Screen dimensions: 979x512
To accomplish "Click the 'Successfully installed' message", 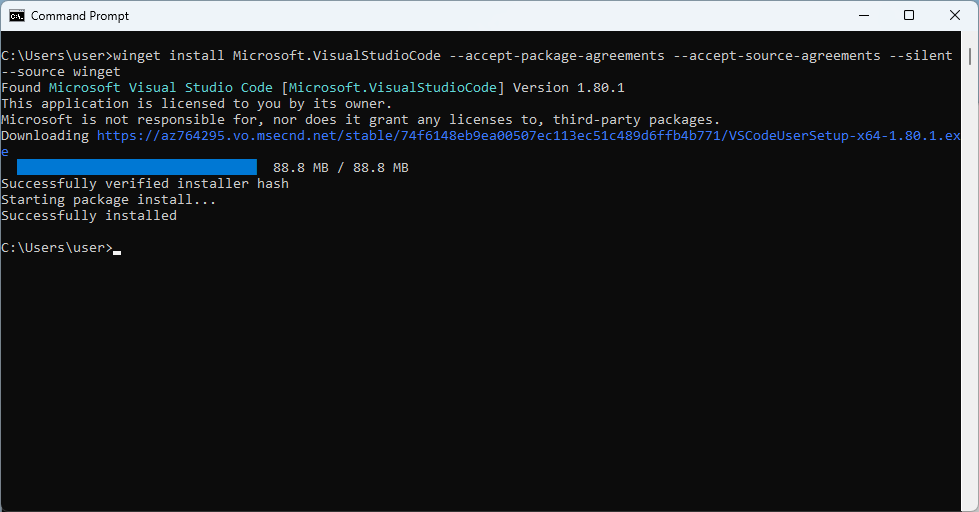I will pyautogui.click(x=89, y=216).
